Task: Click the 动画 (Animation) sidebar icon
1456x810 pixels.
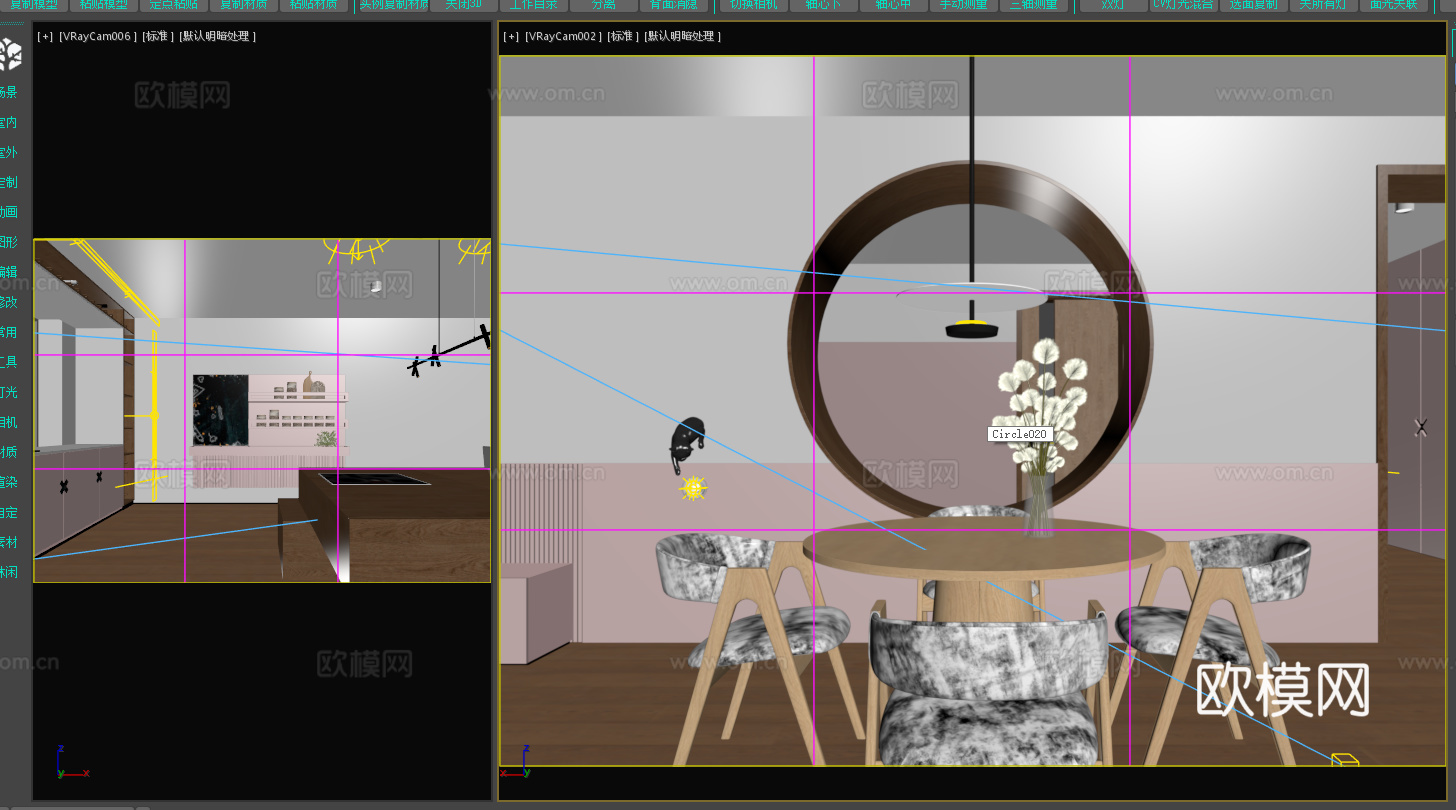Action: (8, 211)
